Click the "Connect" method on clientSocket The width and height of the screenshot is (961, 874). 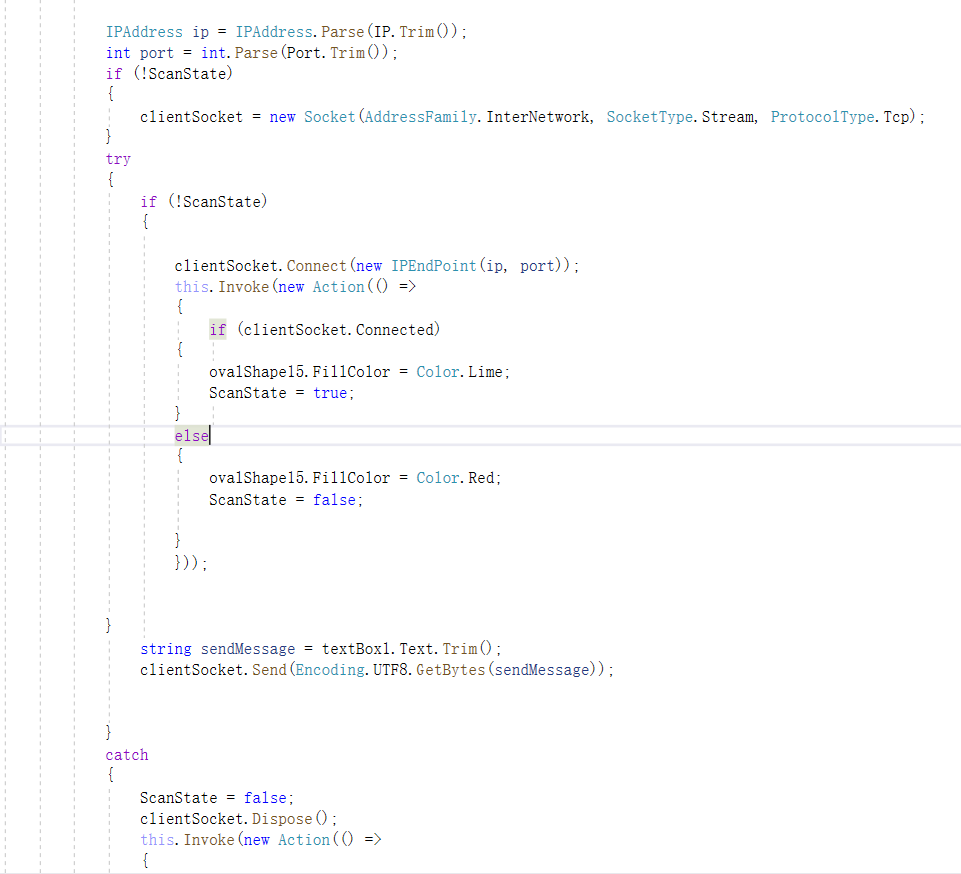coord(316,266)
